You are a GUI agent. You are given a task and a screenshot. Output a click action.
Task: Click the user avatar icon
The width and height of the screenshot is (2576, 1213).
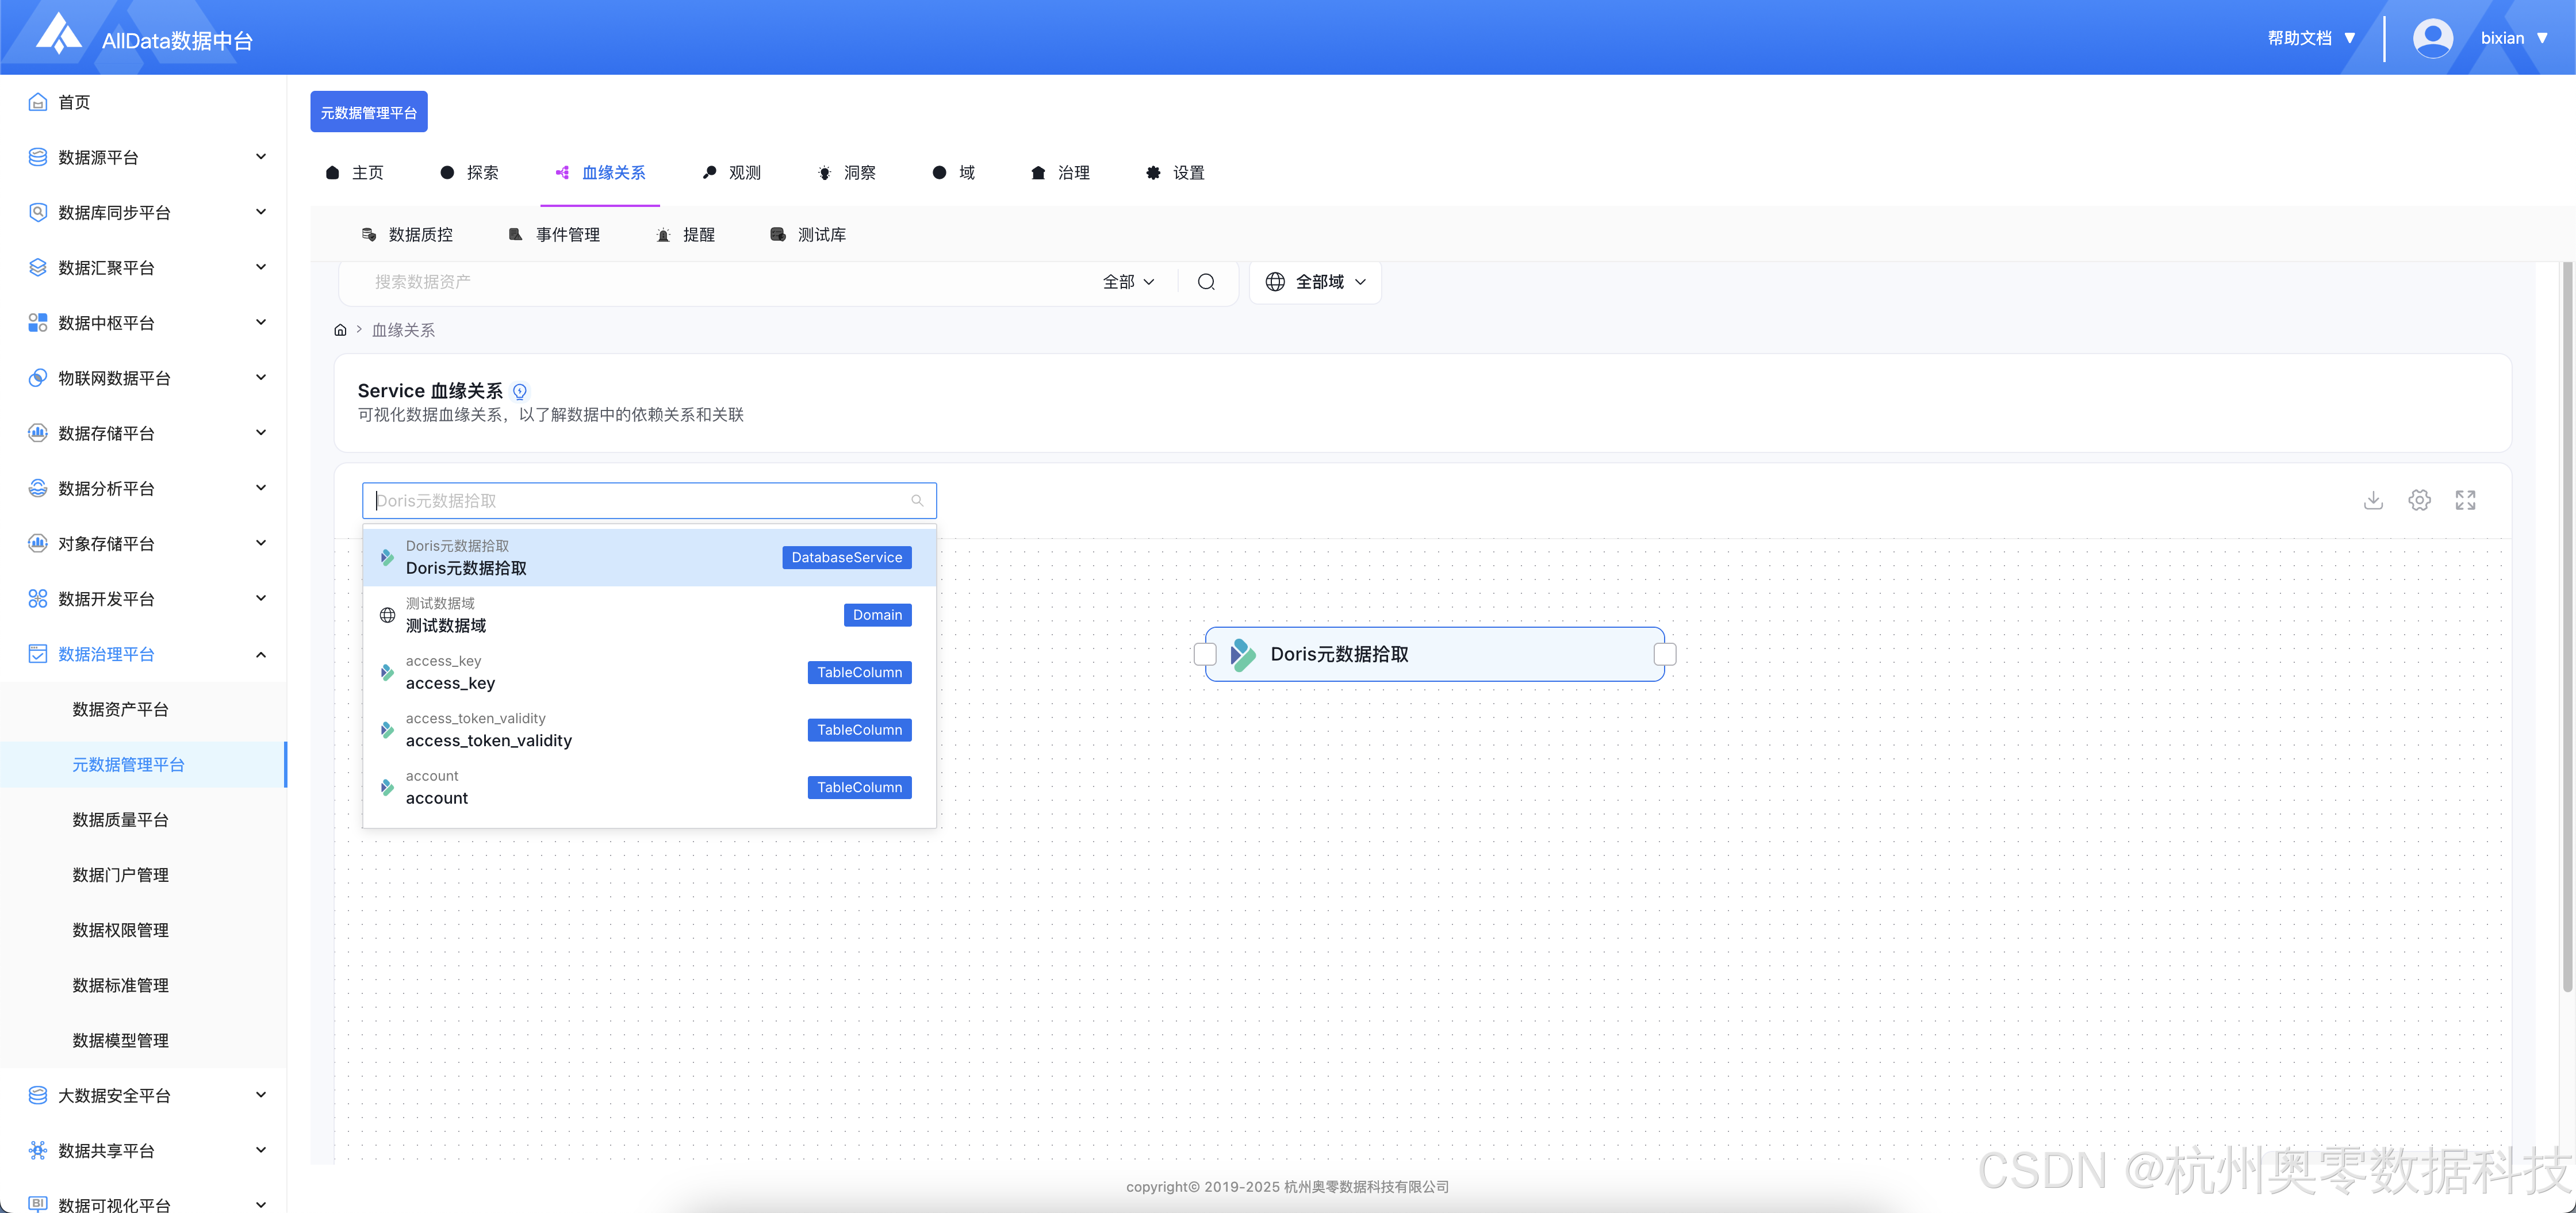tap(2432, 38)
